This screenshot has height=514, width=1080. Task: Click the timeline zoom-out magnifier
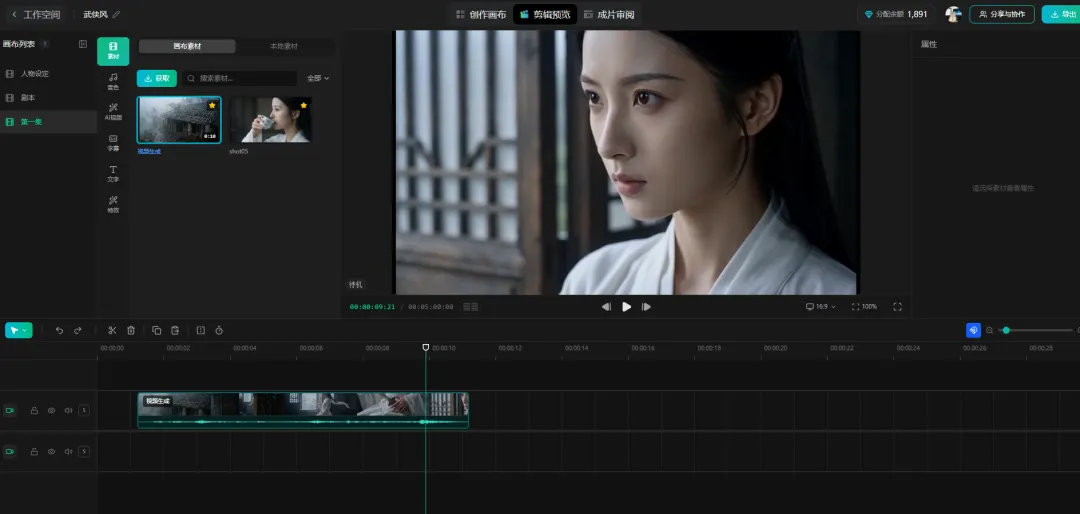click(990, 331)
